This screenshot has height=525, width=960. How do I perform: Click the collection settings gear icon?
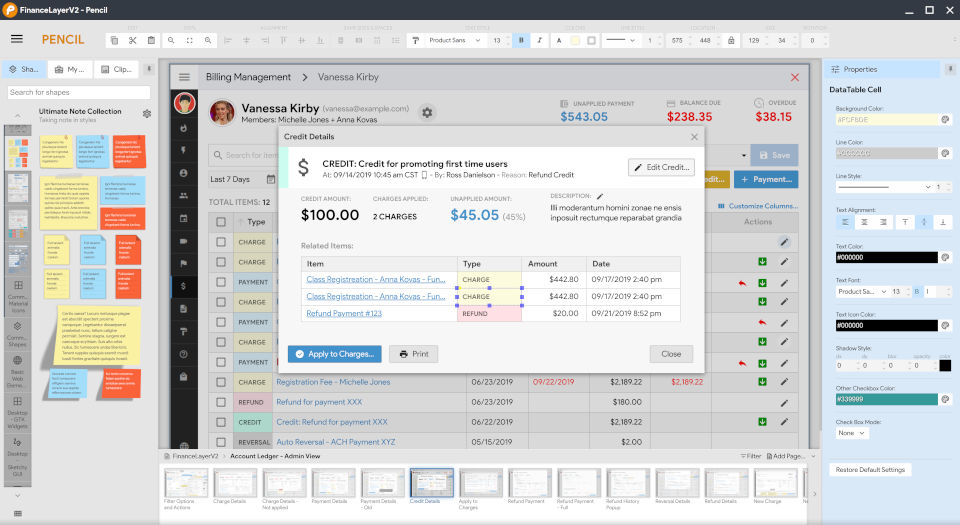[147, 114]
